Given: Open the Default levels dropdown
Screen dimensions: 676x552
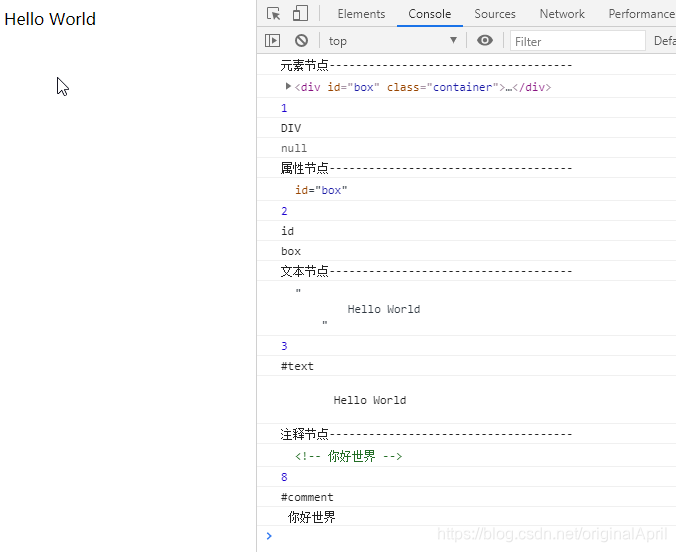Looking at the screenshot, I should coord(664,41).
